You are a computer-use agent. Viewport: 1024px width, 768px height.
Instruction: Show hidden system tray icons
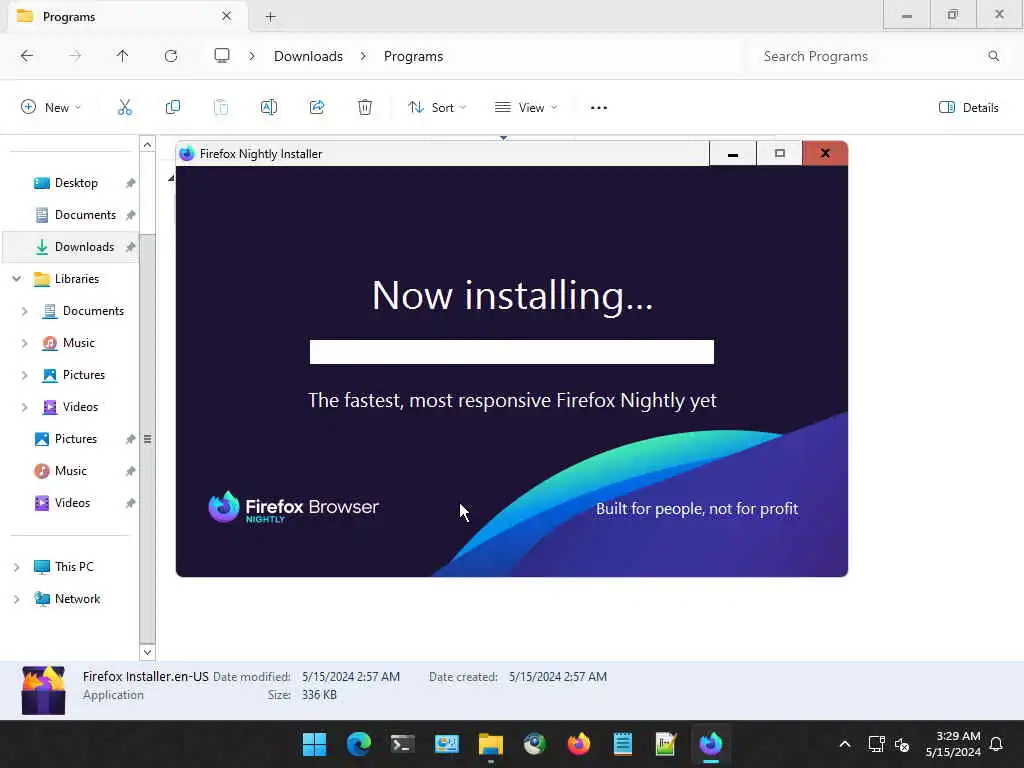pyautogui.click(x=844, y=744)
